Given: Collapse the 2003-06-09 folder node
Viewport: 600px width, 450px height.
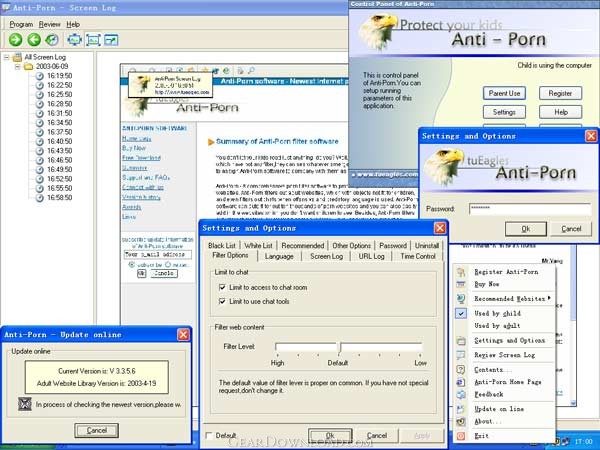Looking at the screenshot, I should (x=17, y=67).
